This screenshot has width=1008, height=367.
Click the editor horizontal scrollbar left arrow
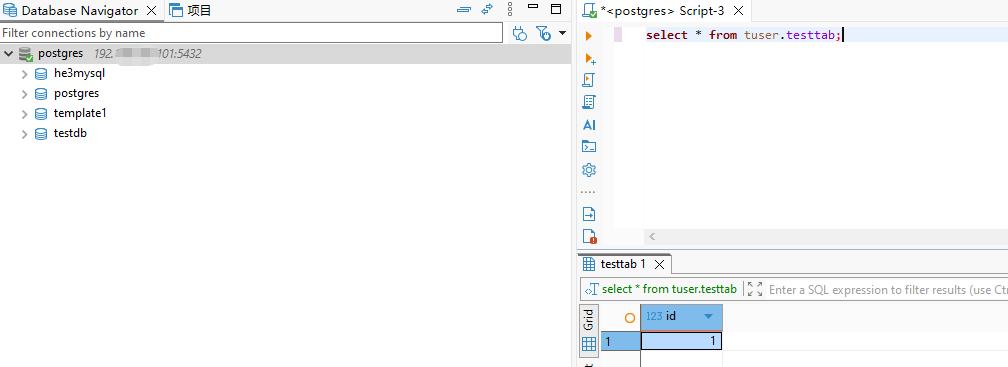(x=652, y=237)
